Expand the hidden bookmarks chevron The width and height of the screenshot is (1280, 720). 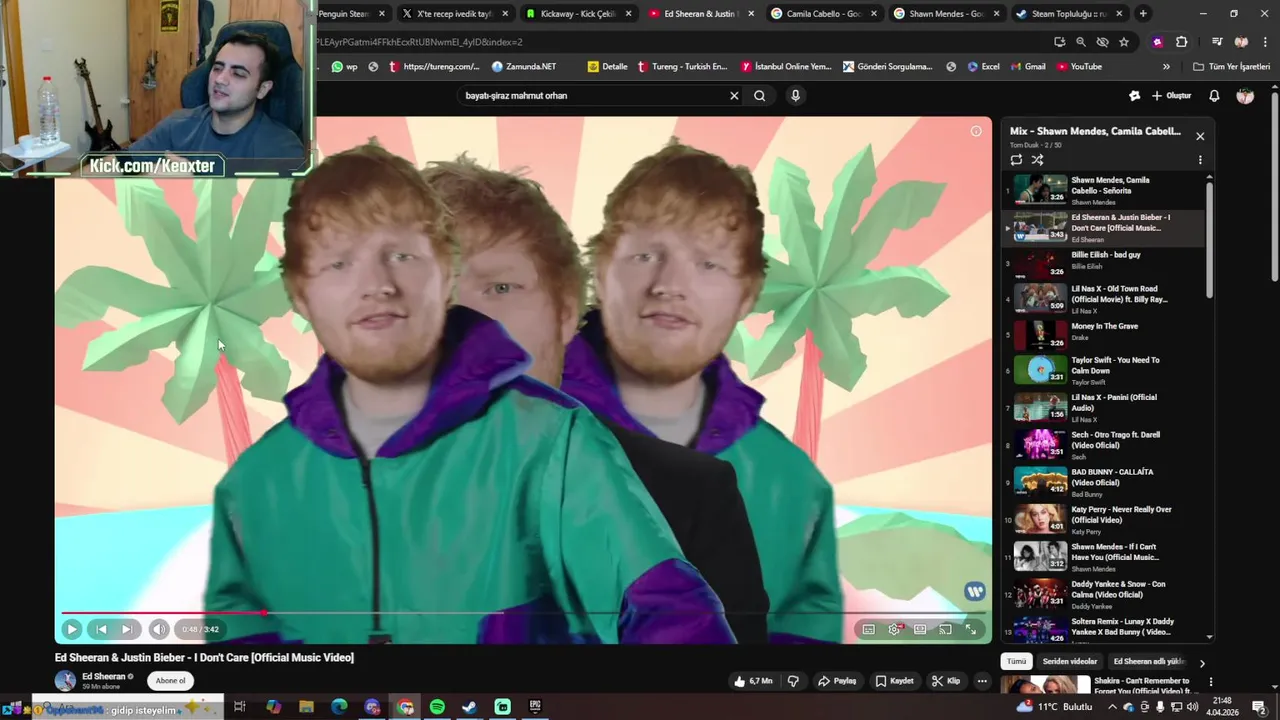[x=1166, y=67]
